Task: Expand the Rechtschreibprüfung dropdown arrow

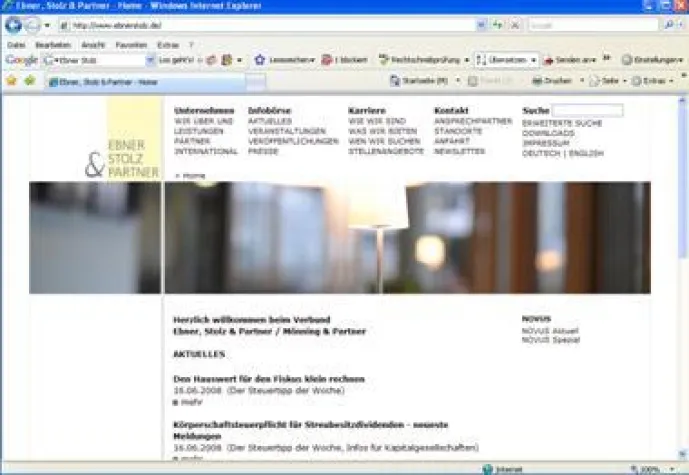Action: coord(466,60)
